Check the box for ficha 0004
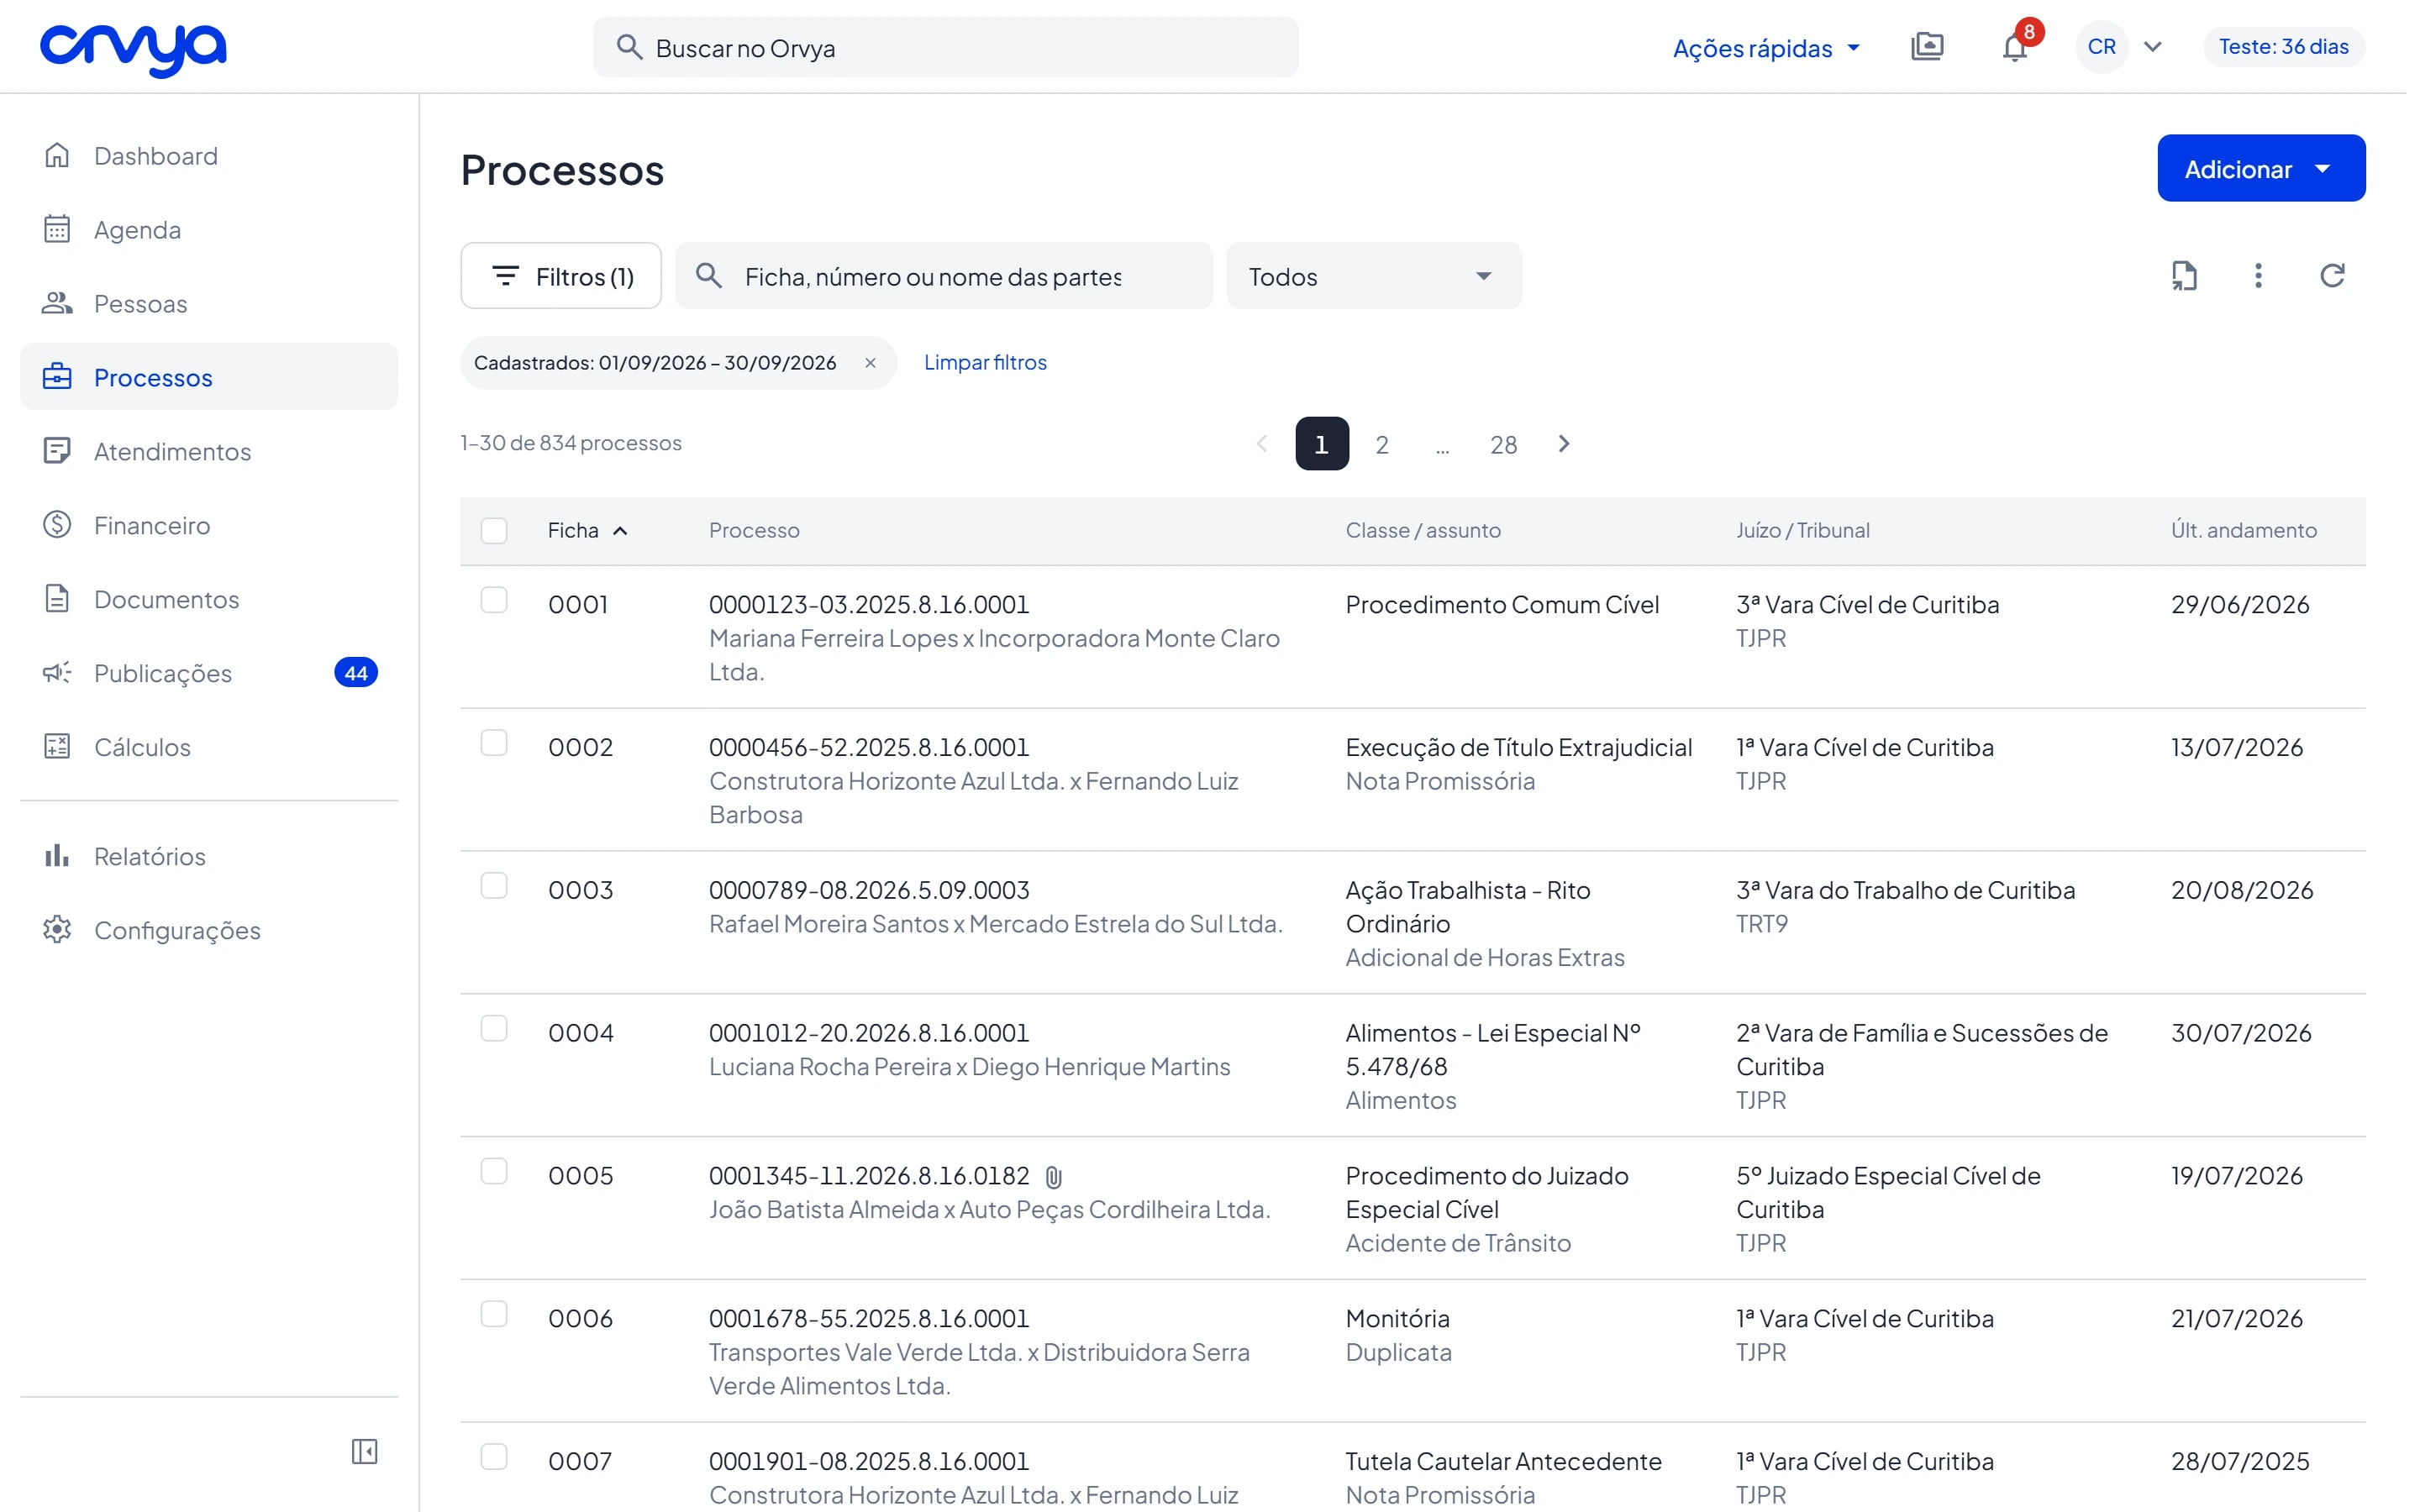 click(494, 1029)
